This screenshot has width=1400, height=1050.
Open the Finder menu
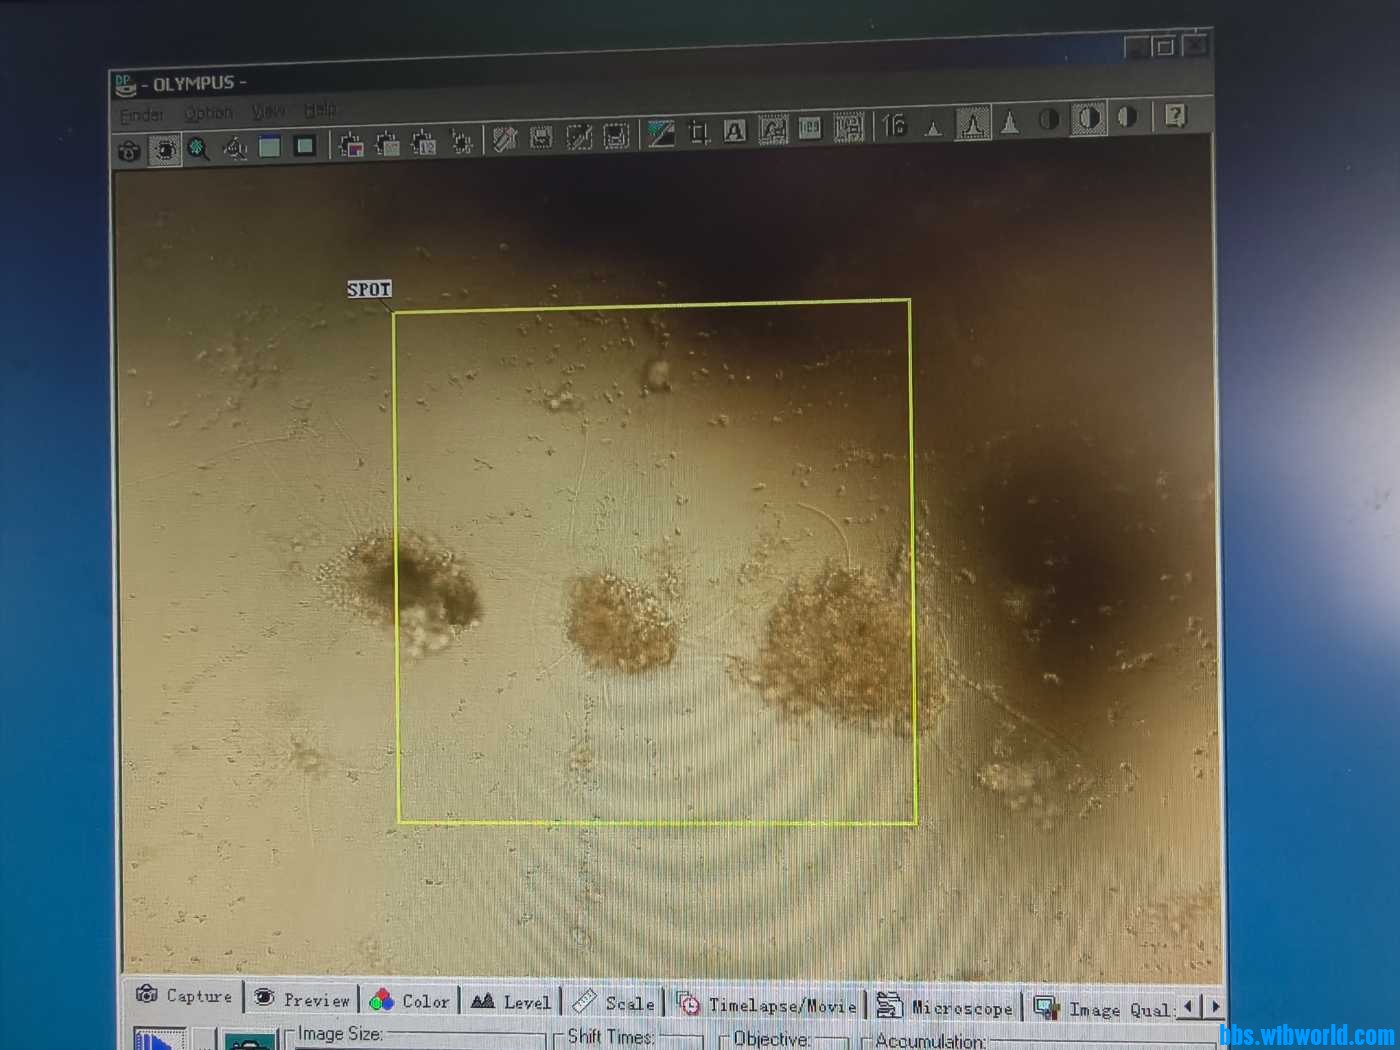click(142, 116)
